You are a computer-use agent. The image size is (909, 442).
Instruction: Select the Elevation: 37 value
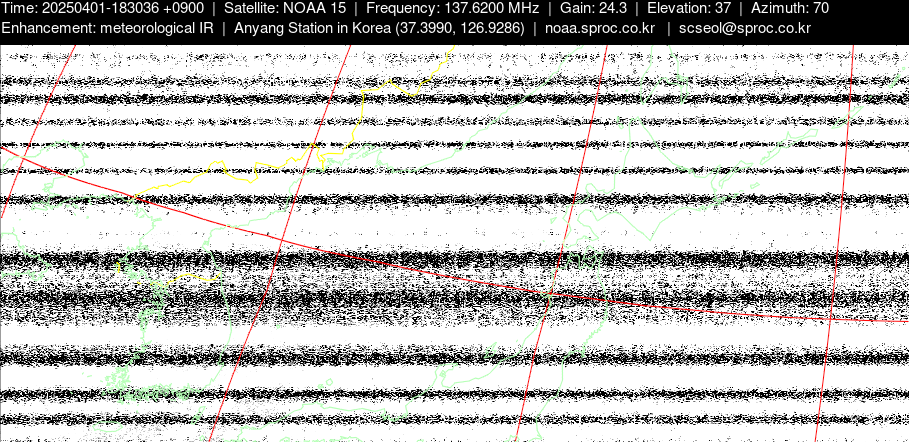[689, 8]
